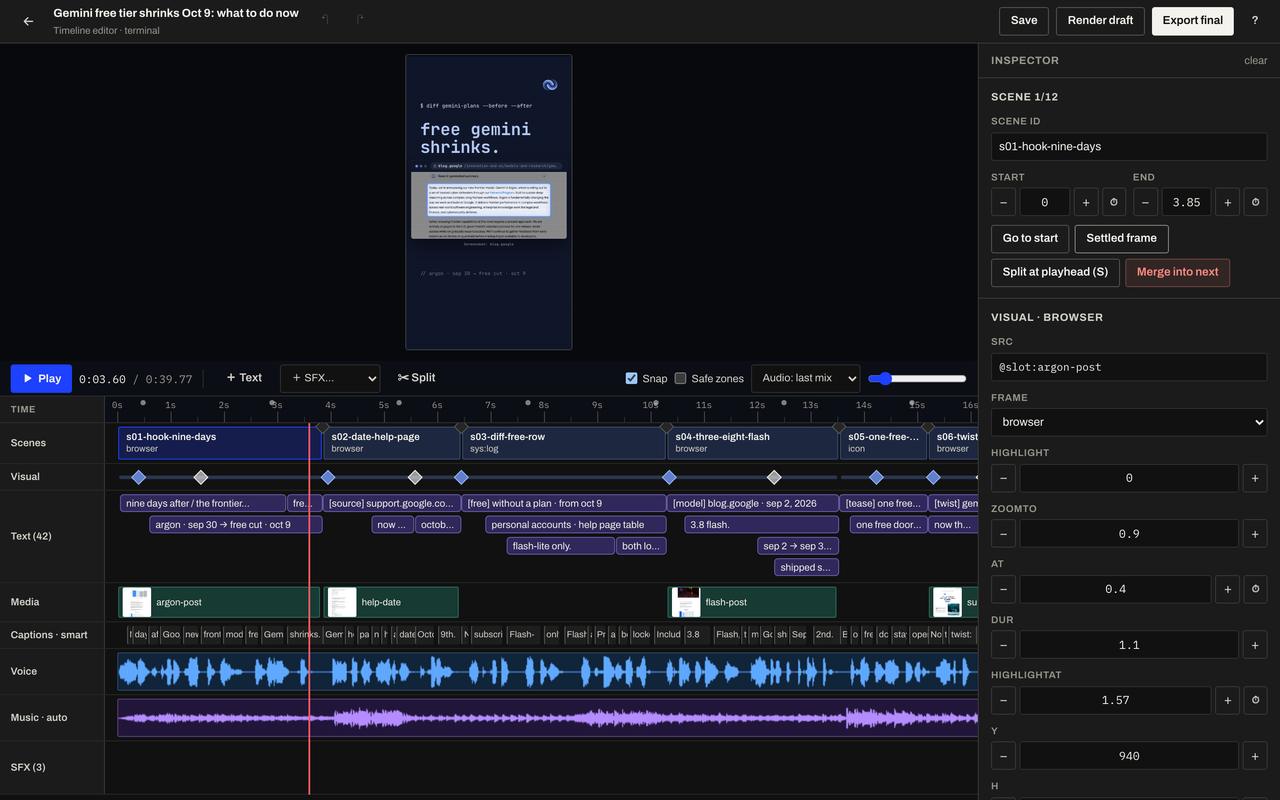Select the blue Visual keyframe at s04-three-eight-flash start
The image size is (1280, 800).
(669, 477)
